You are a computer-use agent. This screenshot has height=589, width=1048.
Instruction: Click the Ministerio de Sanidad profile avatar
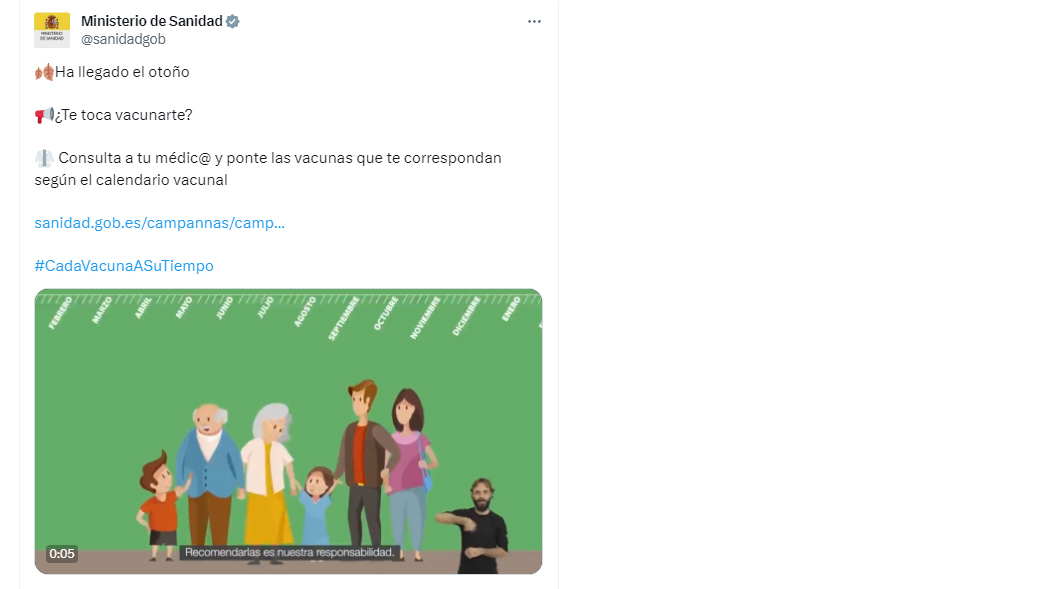[52, 30]
